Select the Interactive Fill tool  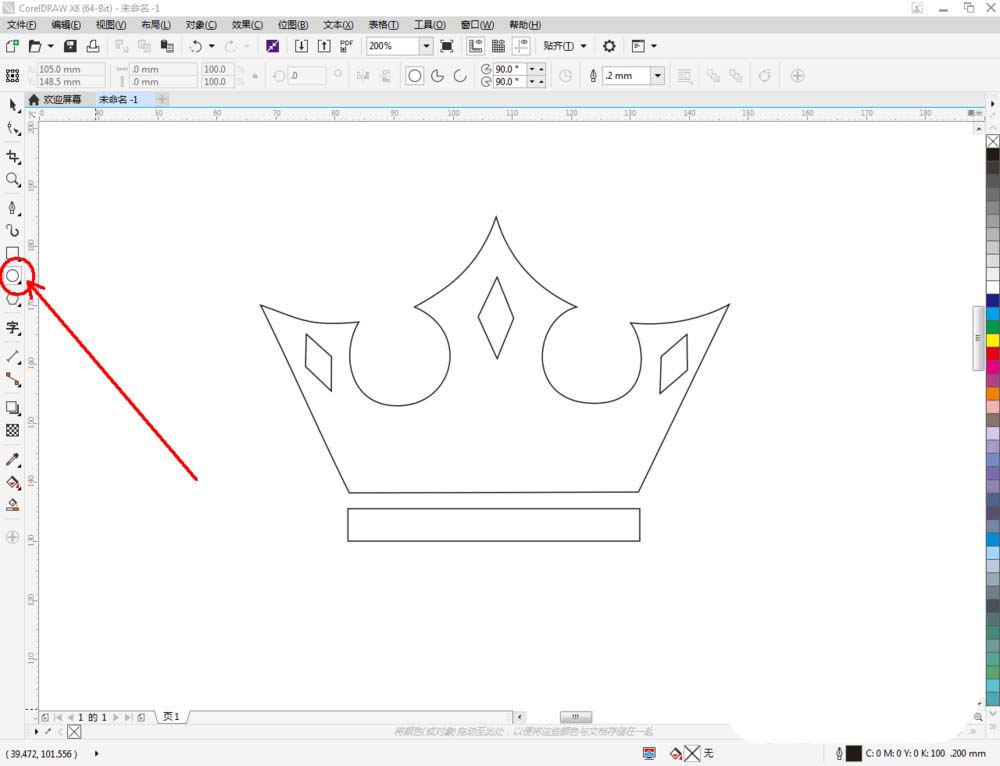[x=13, y=482]
